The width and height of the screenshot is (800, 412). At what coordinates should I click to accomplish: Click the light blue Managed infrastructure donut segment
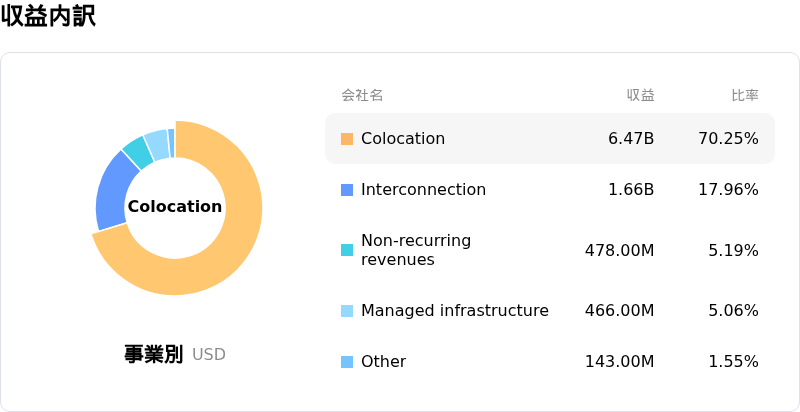click(x=157, y=144)
